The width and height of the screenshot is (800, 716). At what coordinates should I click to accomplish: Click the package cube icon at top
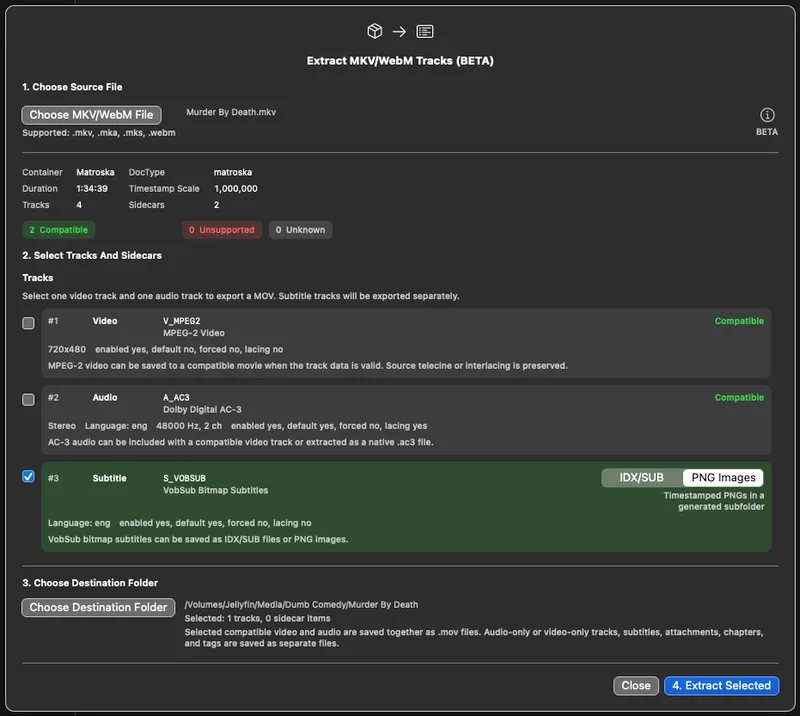374,31
